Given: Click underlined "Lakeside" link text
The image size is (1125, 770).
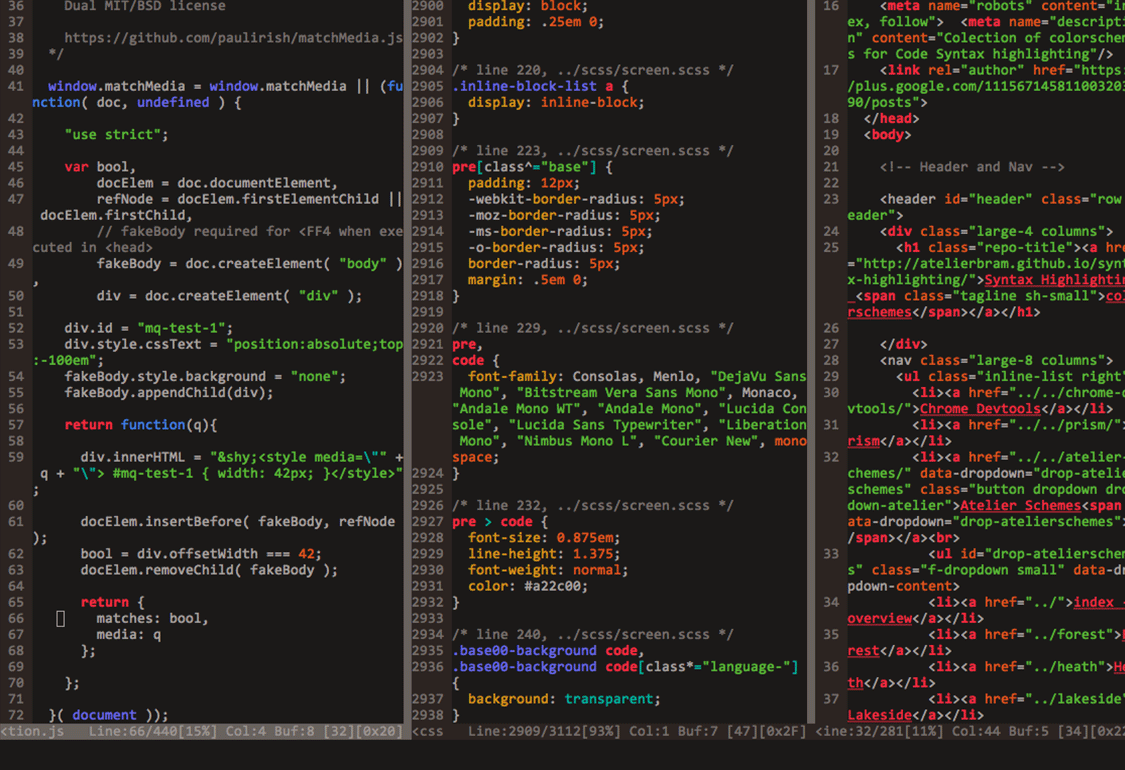Looking at the screenshot, I should 880,715.
